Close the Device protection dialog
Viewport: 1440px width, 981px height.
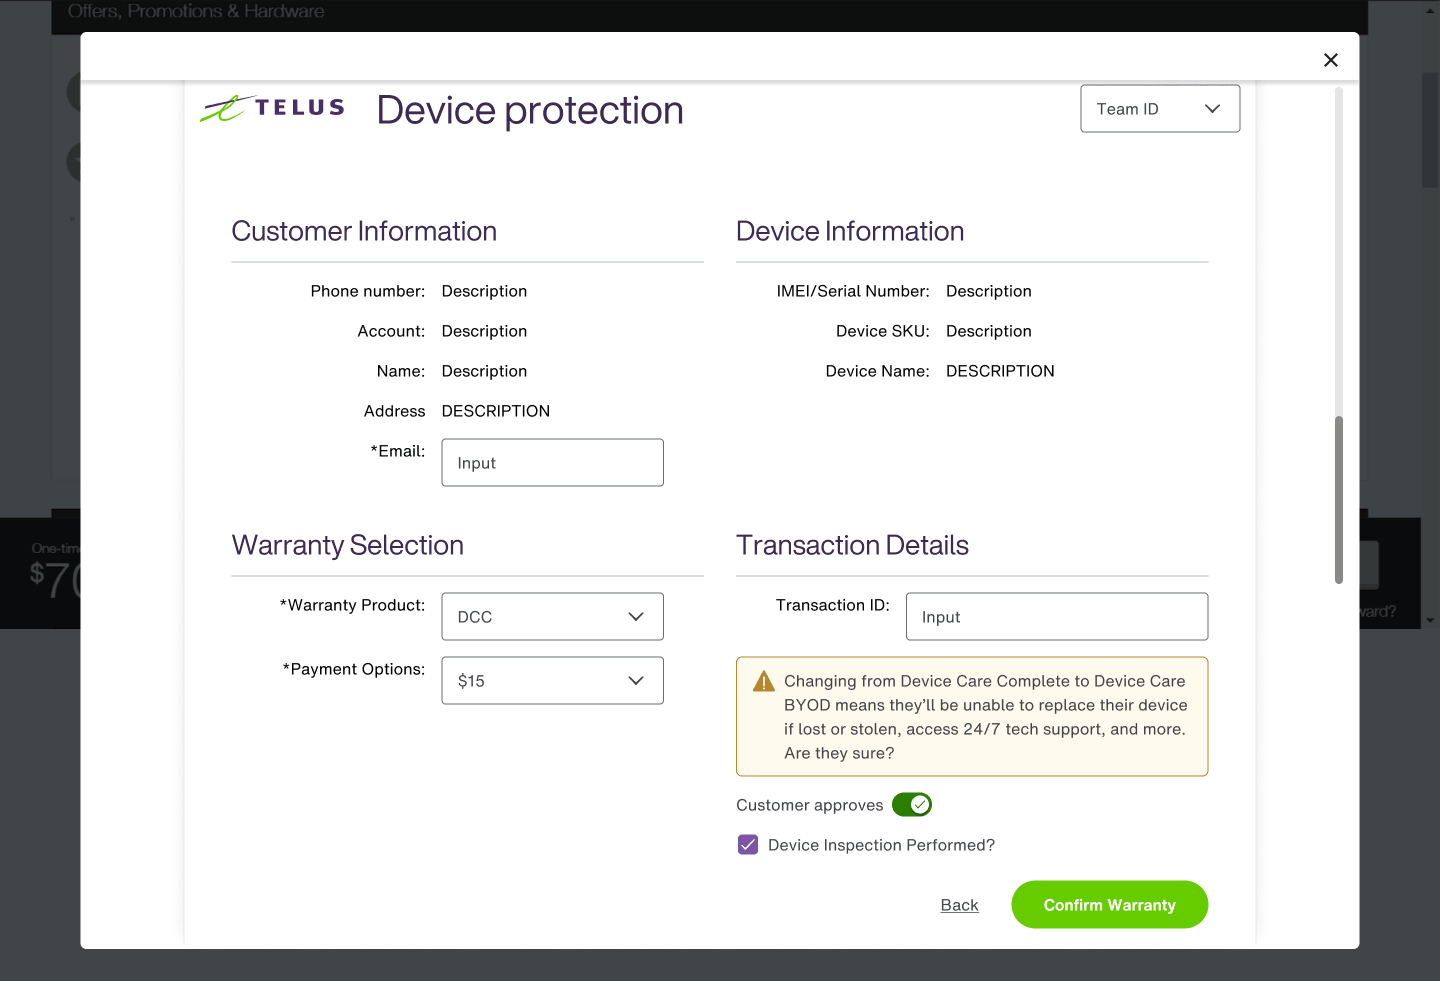pos(1330,60)
